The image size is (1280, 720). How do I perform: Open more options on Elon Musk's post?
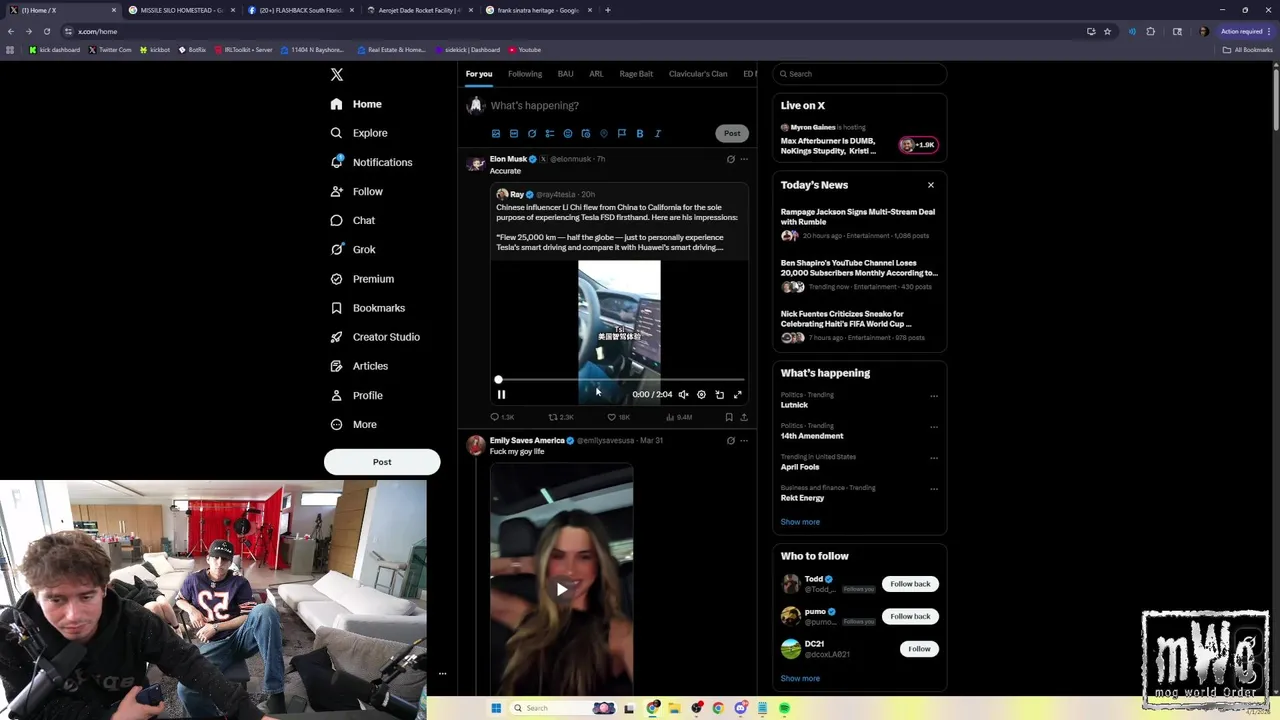tap(744, 159)
